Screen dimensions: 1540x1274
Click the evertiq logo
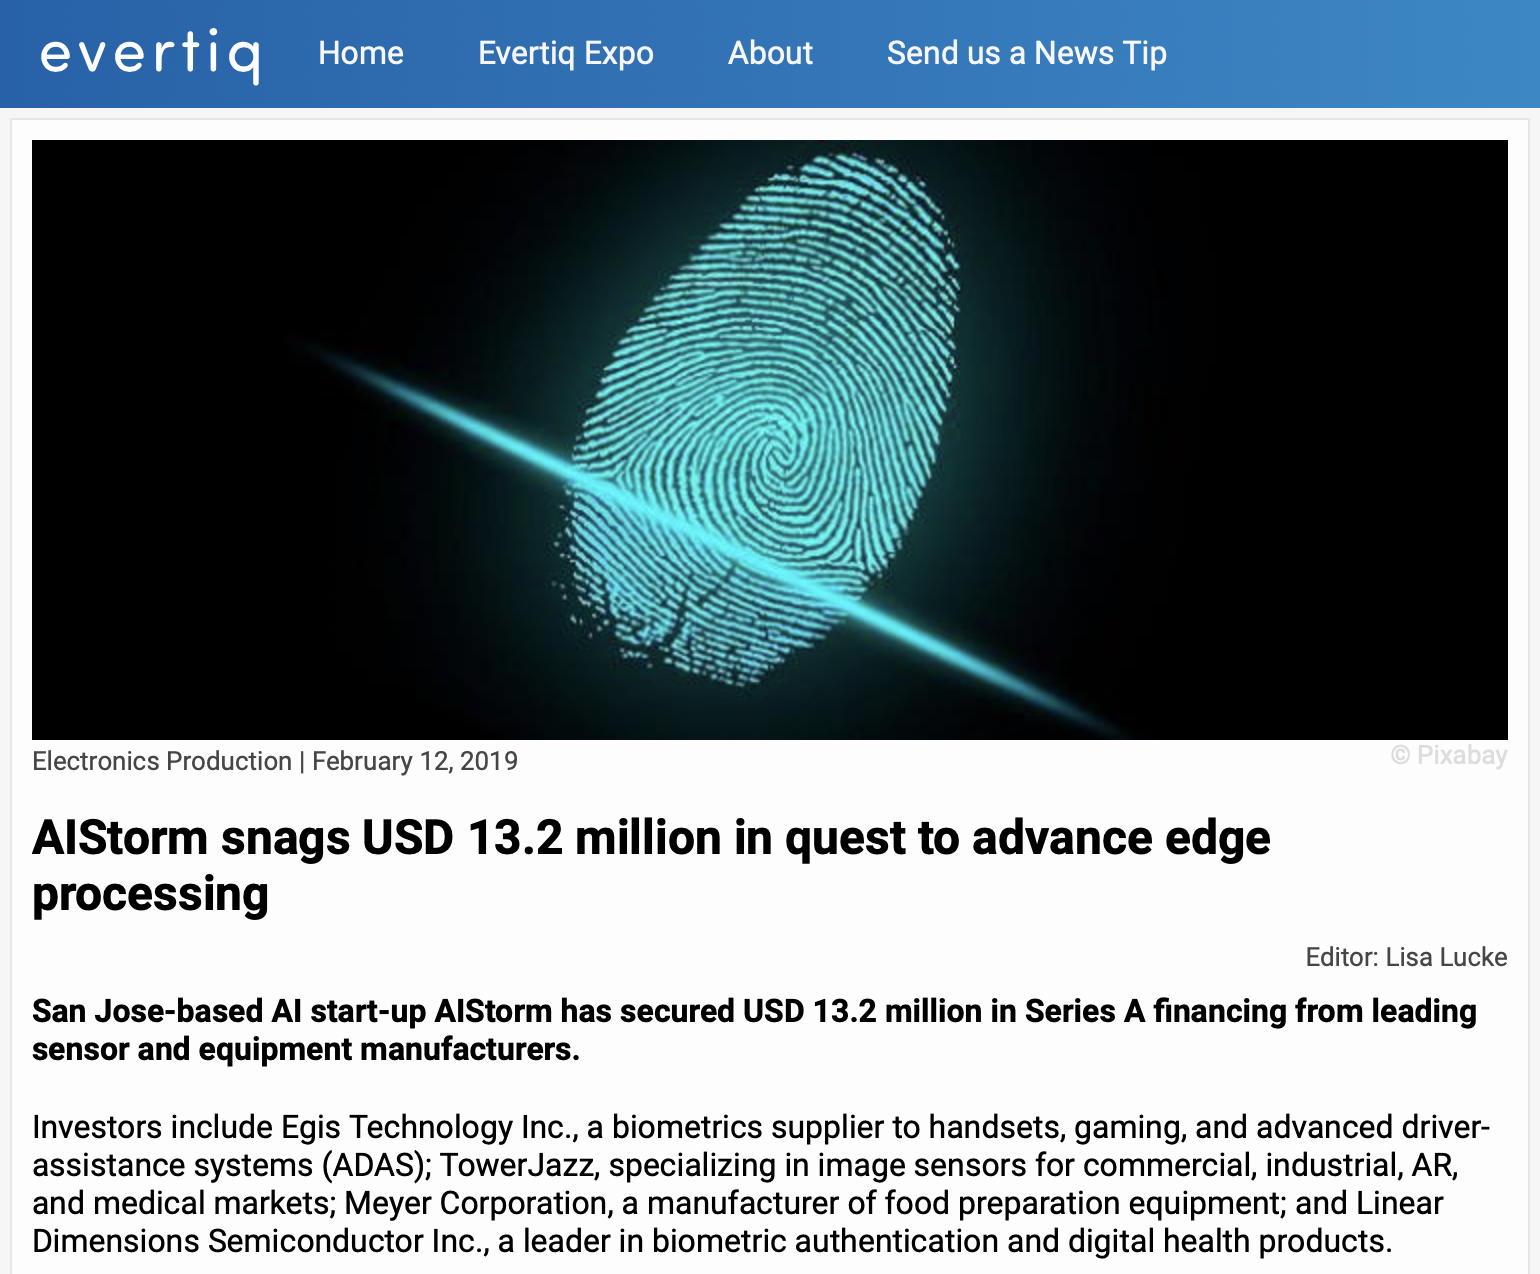coord(150,54)
